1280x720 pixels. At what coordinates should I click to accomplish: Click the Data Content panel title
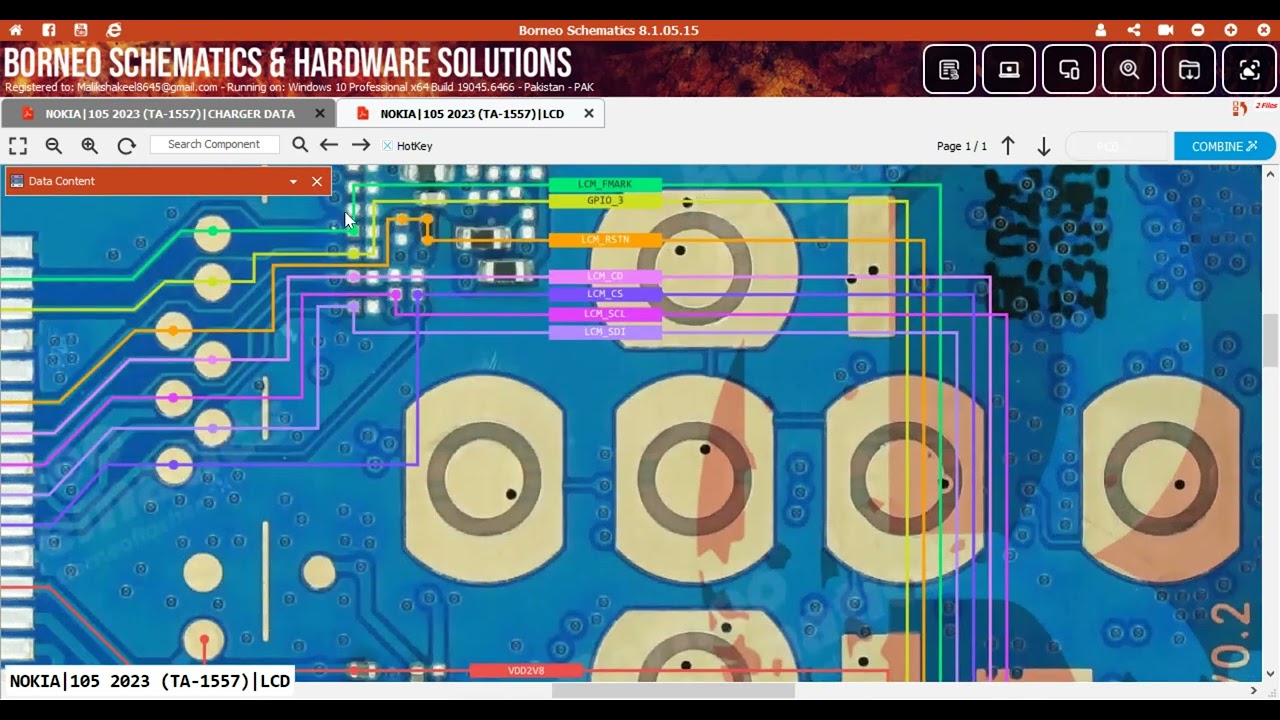[62, 181]
